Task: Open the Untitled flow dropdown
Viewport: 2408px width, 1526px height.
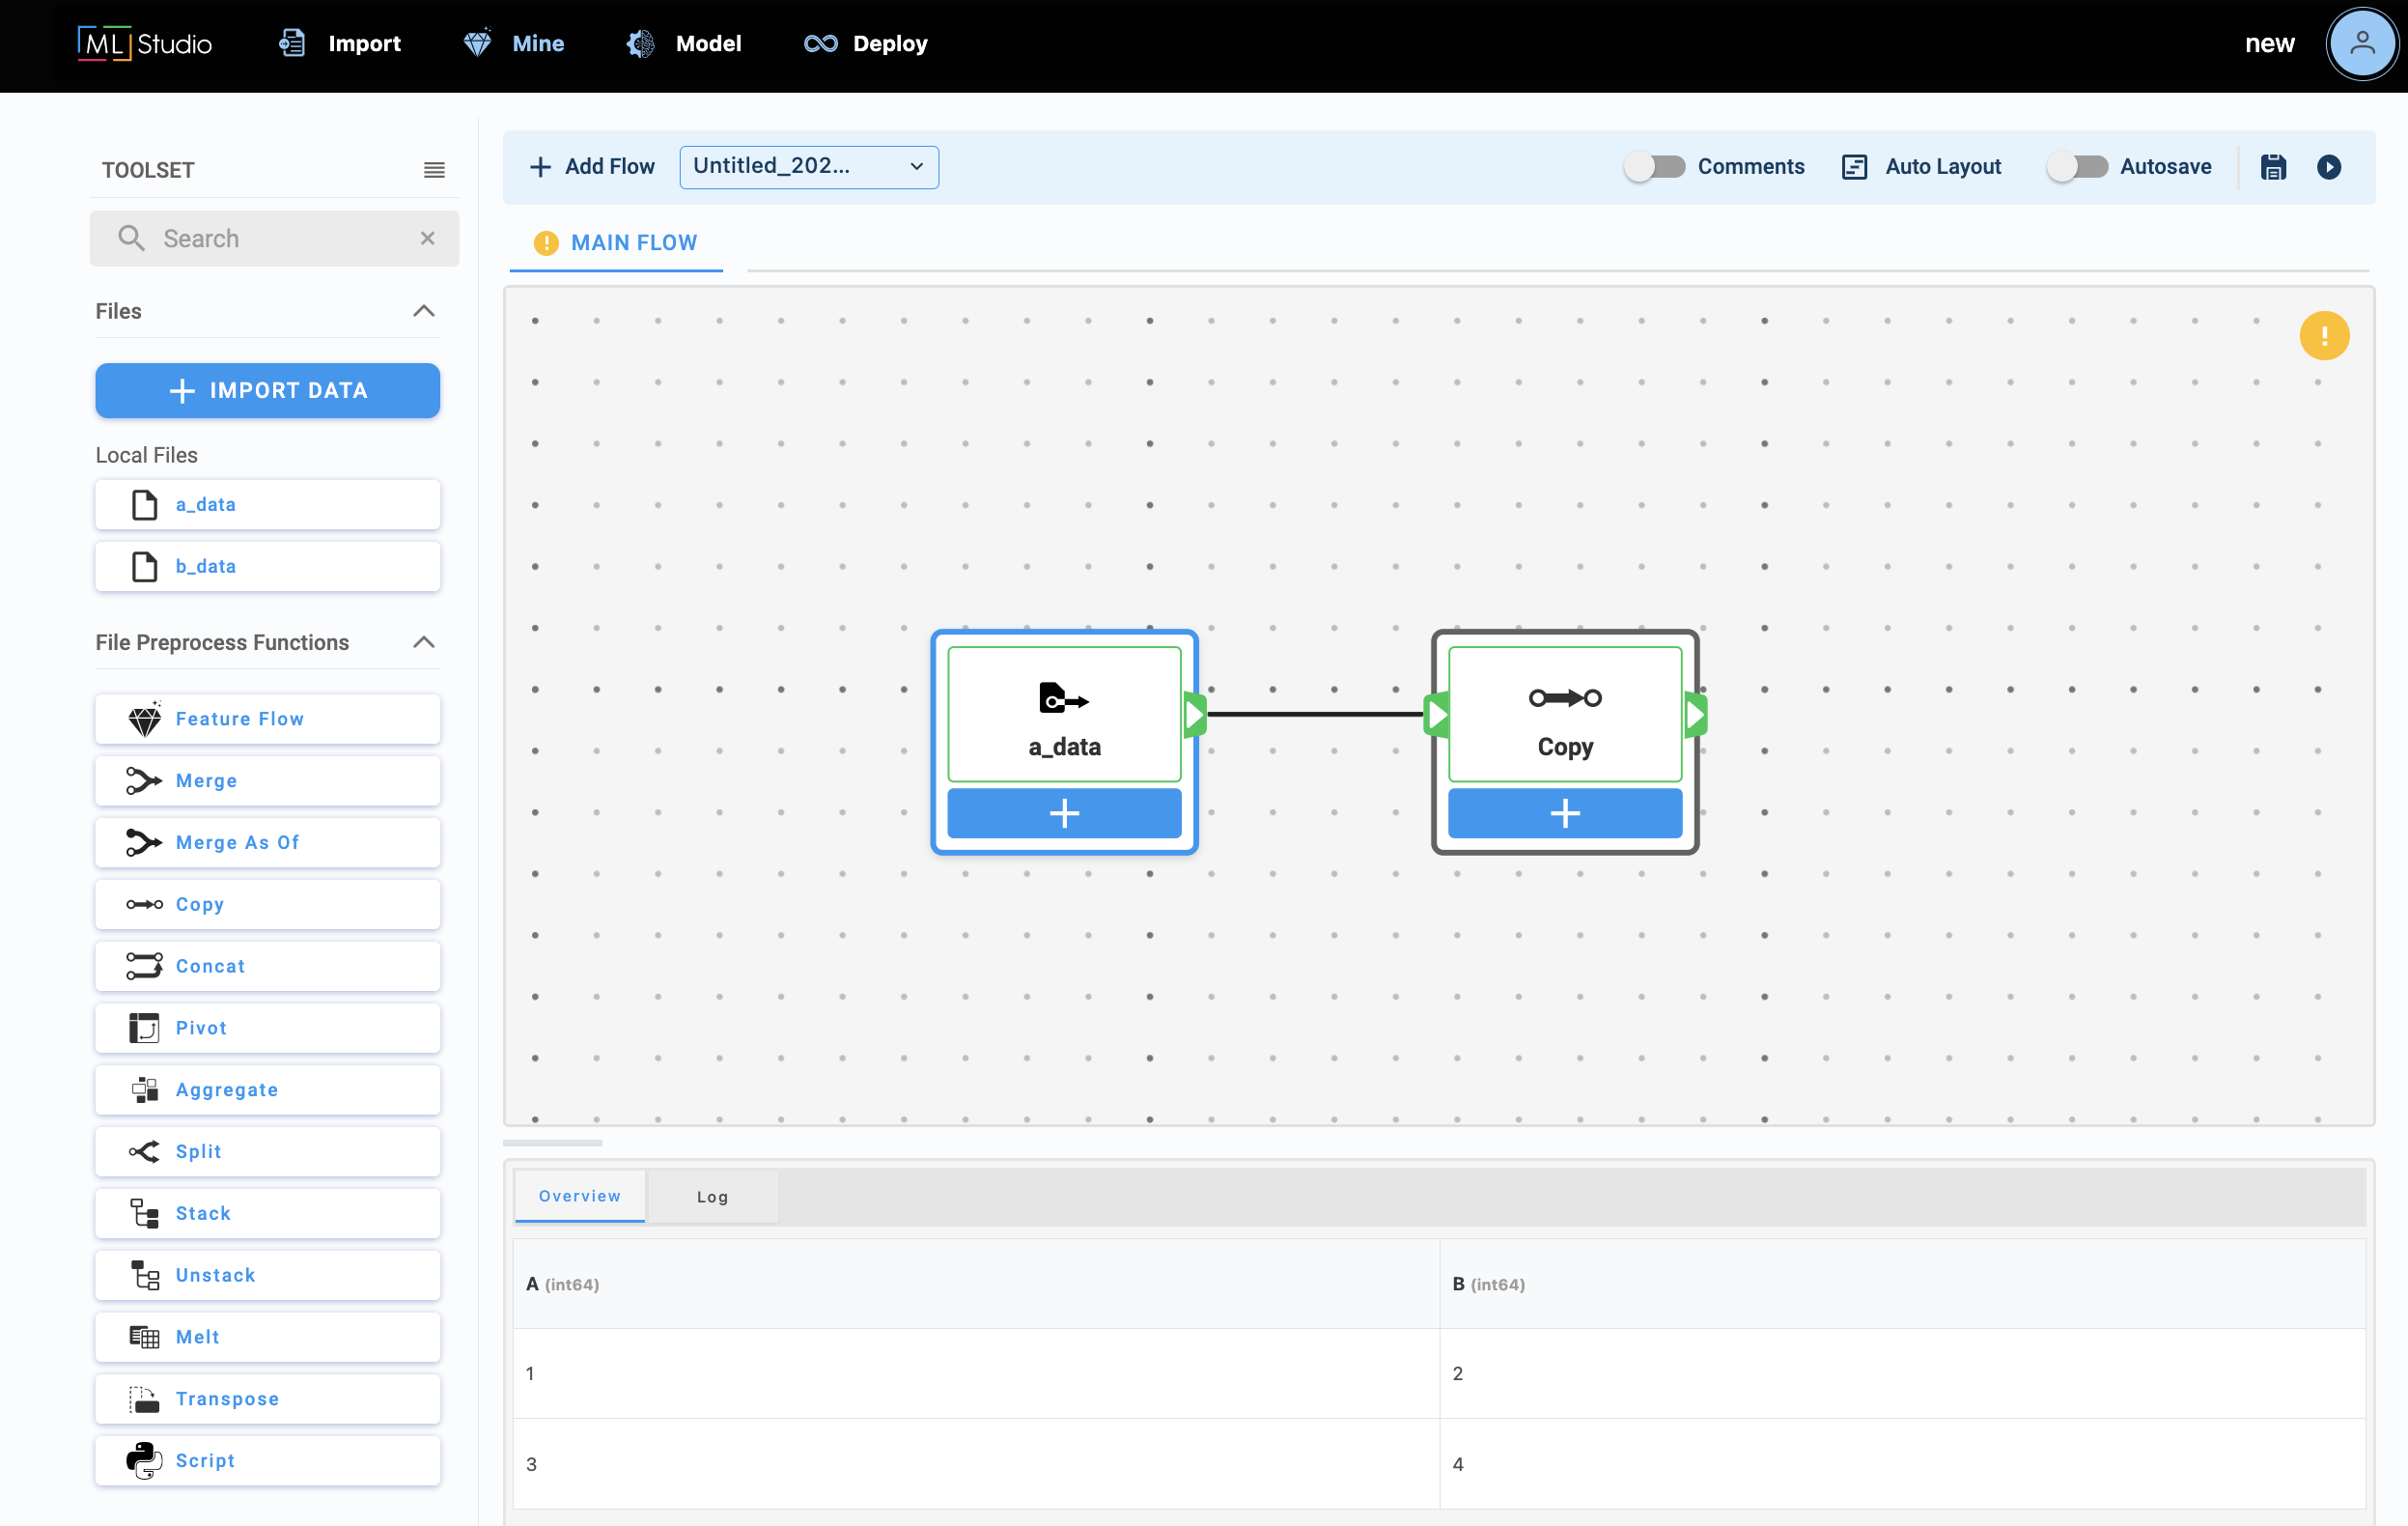Action: coord(808,167)
